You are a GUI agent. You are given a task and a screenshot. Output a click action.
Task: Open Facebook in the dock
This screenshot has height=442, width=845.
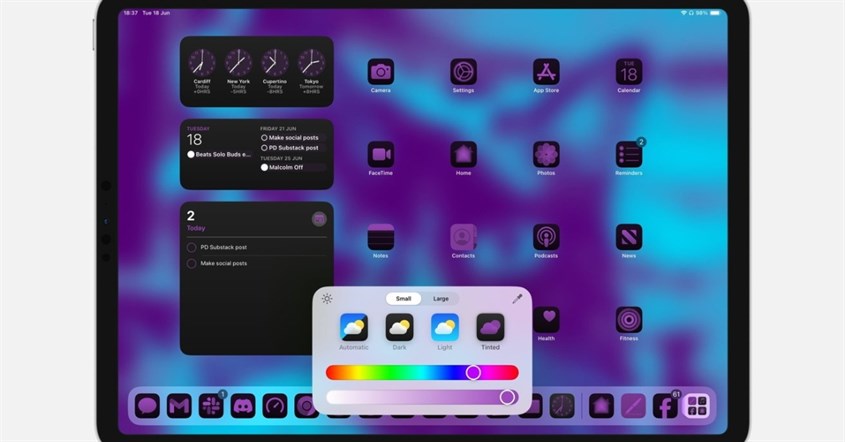pyautogui.click(x=664, y=406)
